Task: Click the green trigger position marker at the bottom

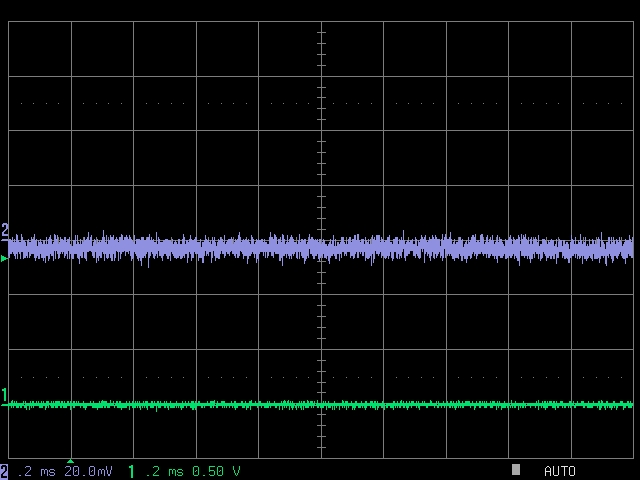Action: click(70, 461)
